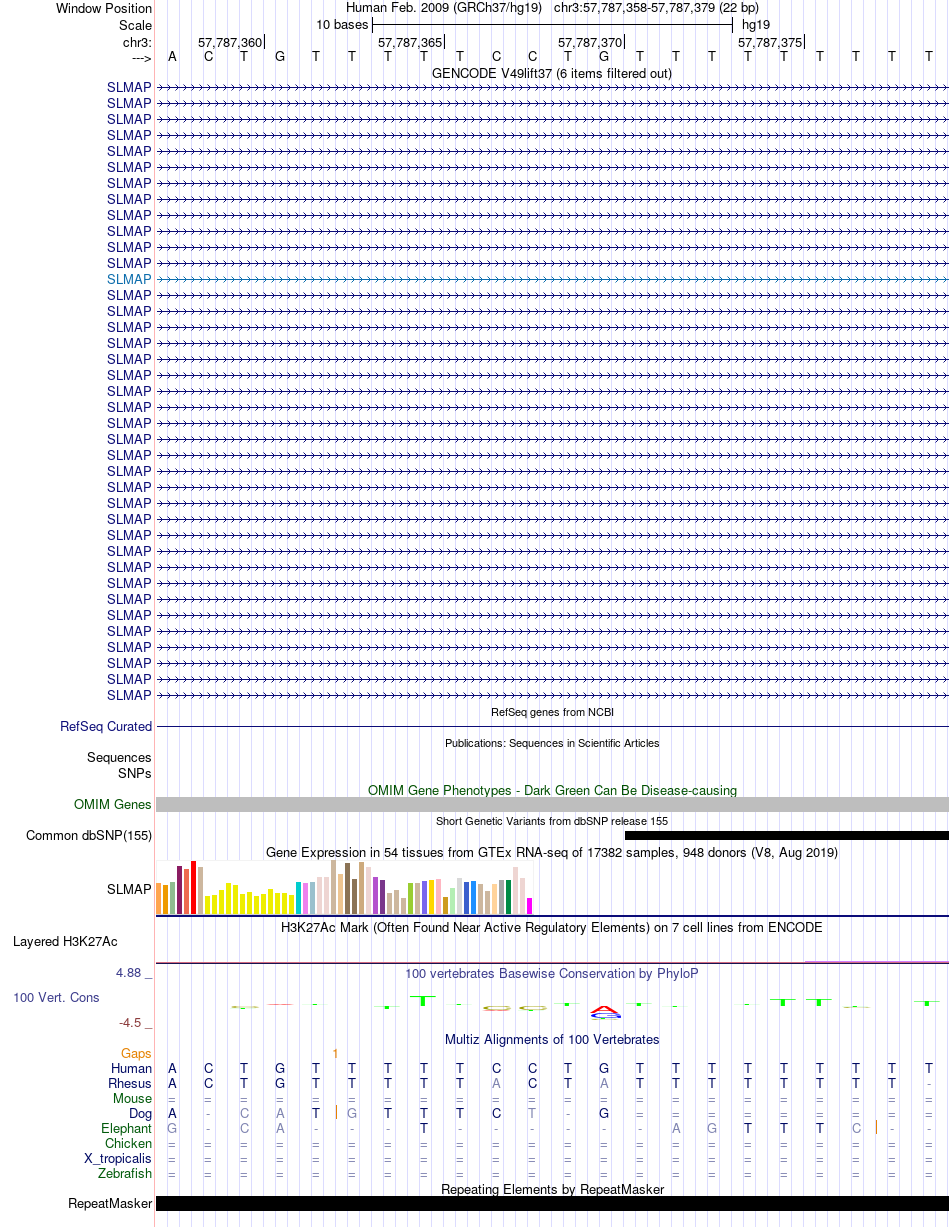The height and width of the screenshot is (1227, 950).
Task: Open the RefSeq genes from NCBI title
Action: (x=552, y=712)
